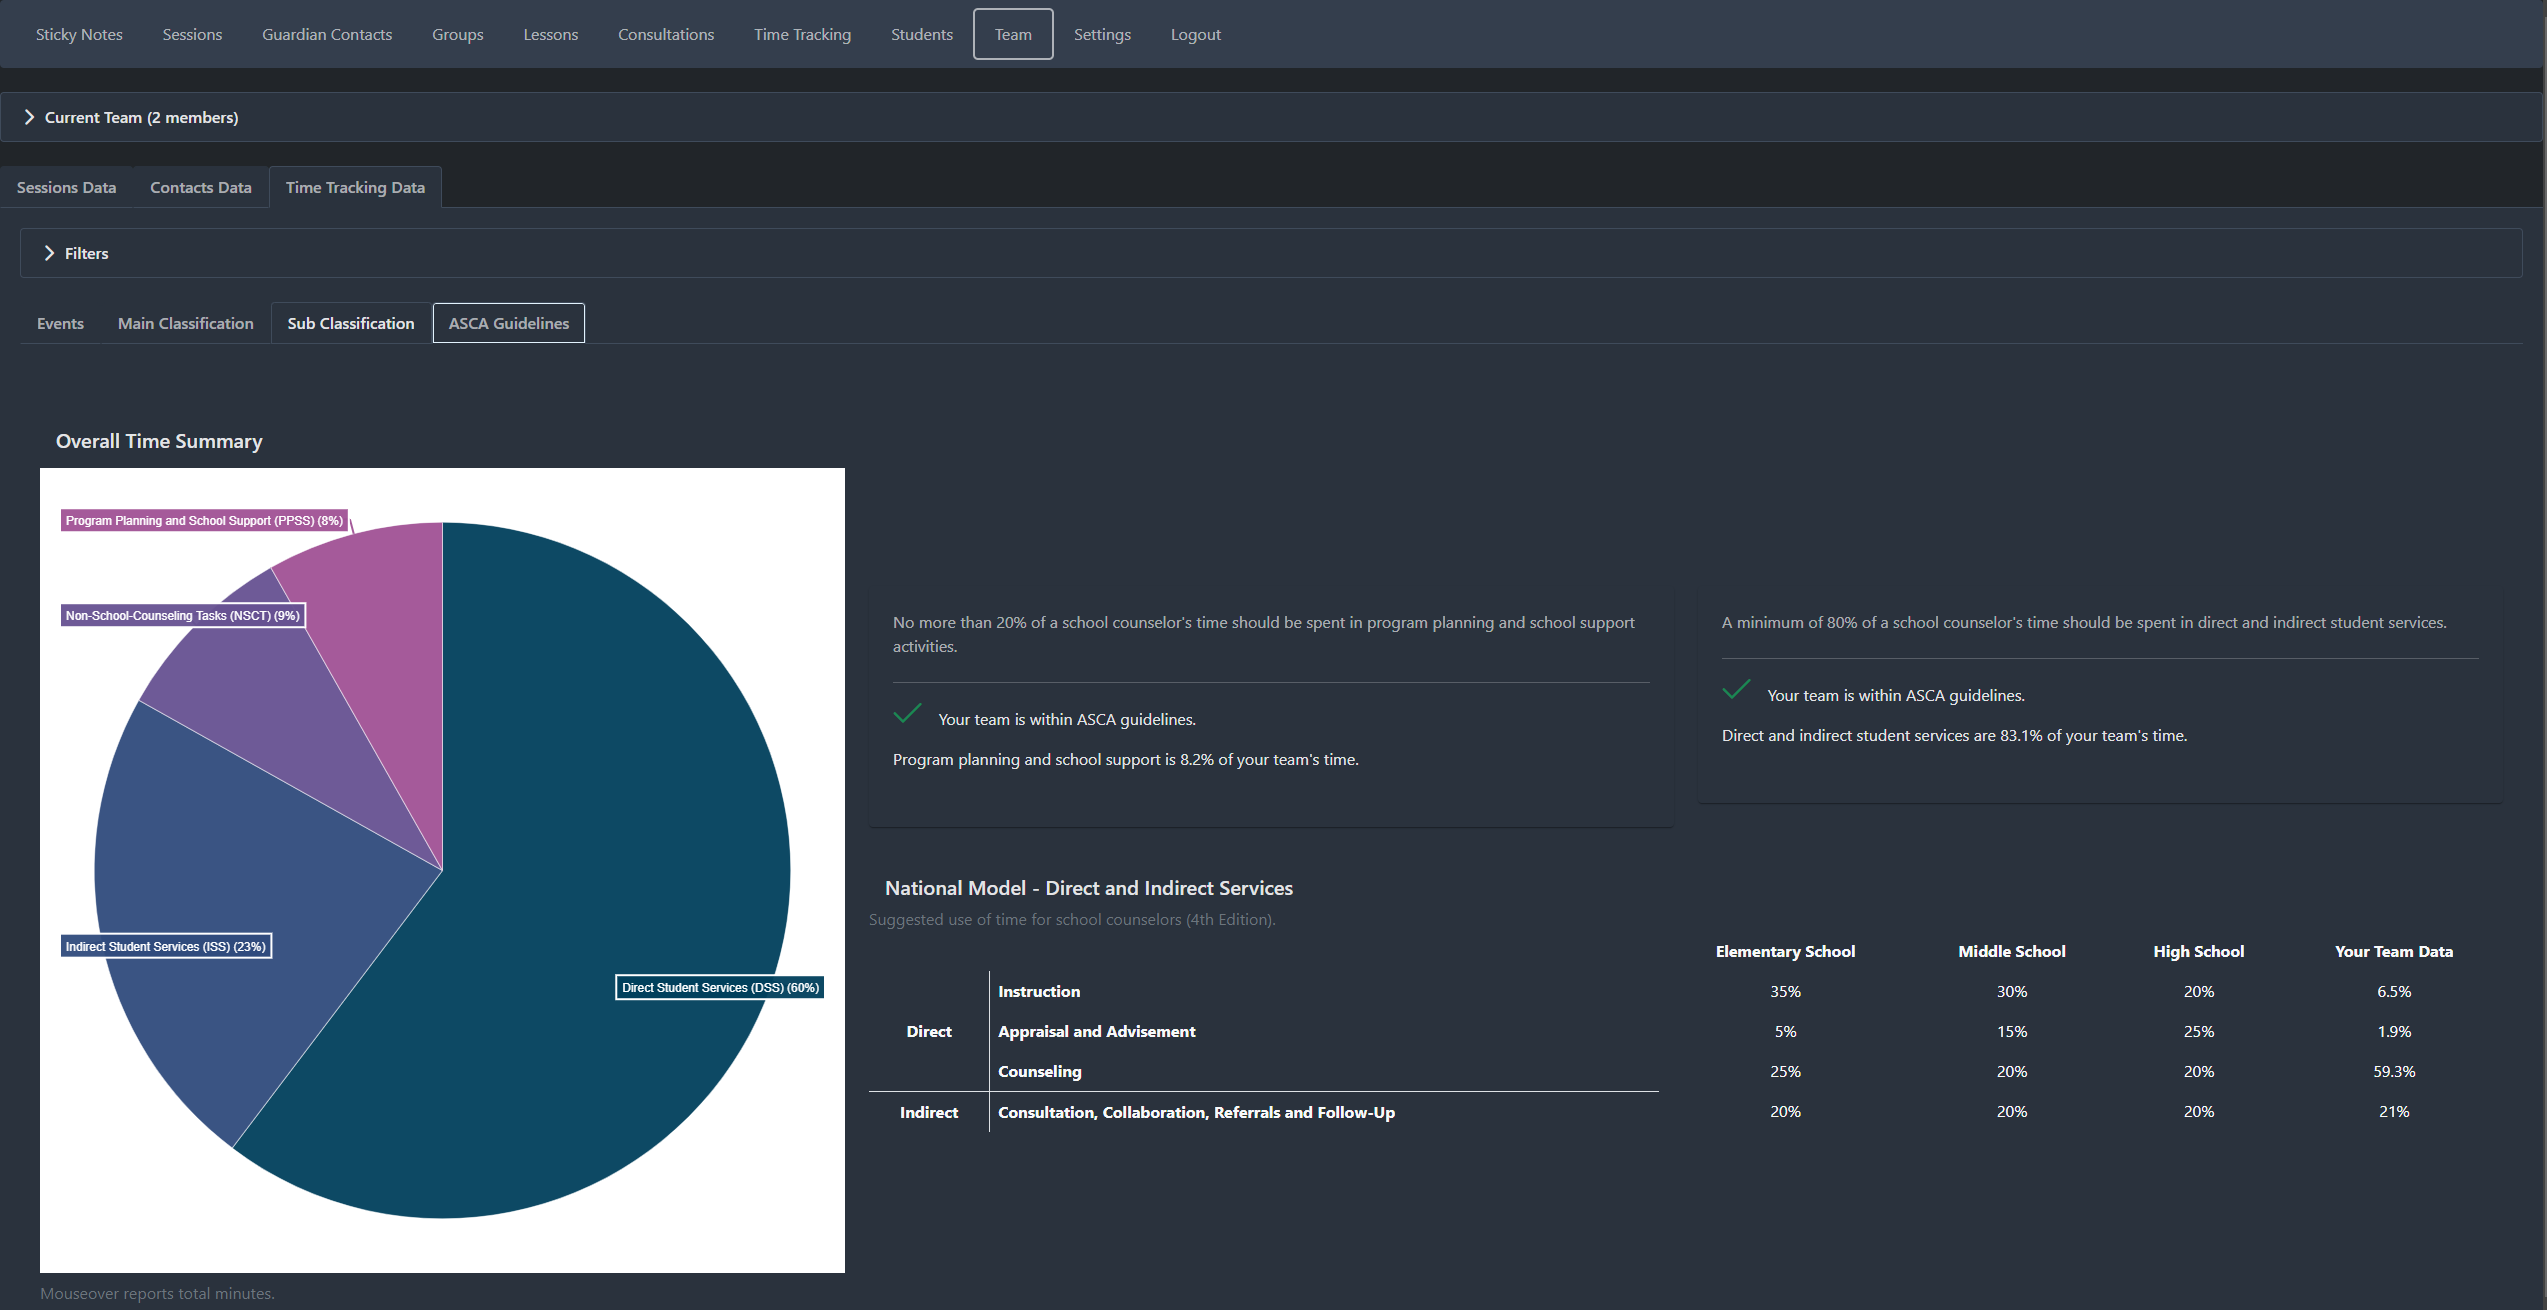The image size is (2547, 1310).
Task: Click the Sub Classification button
Action: 349,322
